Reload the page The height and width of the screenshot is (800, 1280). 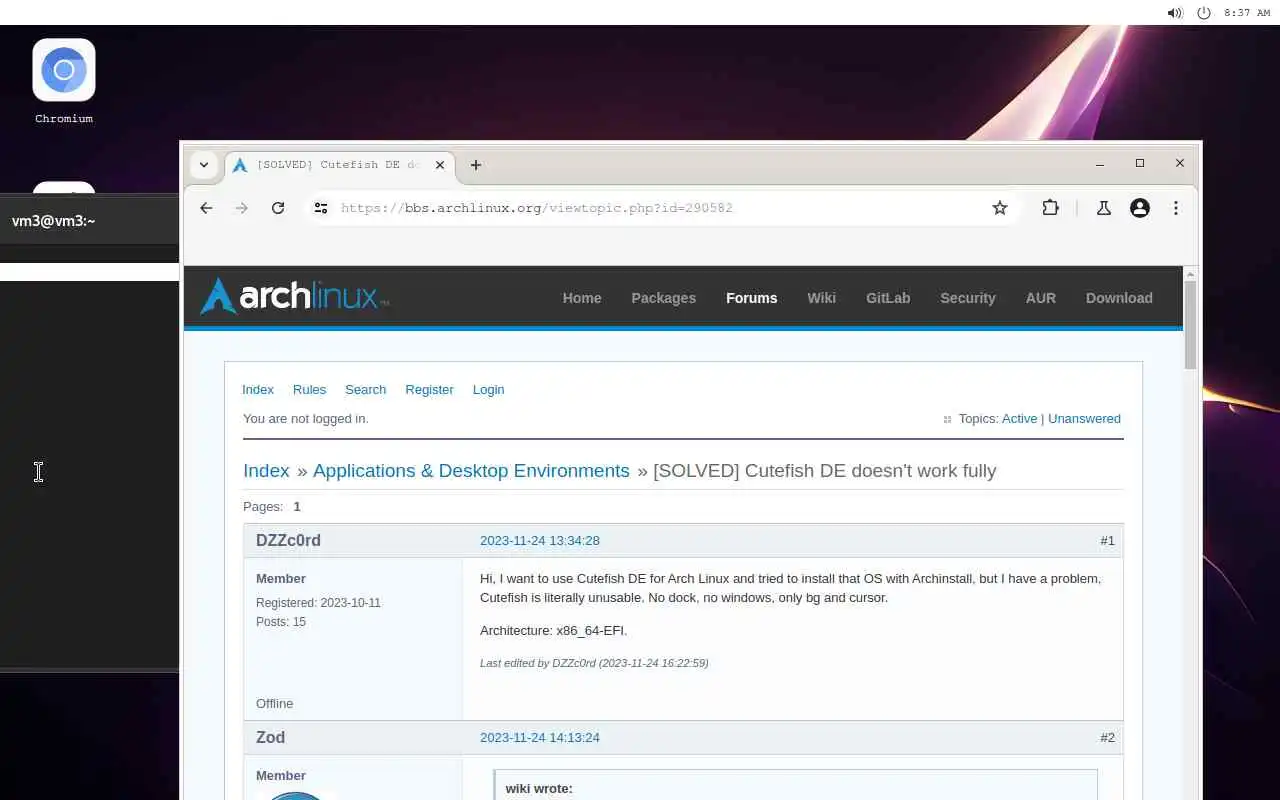click(x=278, y=208)
